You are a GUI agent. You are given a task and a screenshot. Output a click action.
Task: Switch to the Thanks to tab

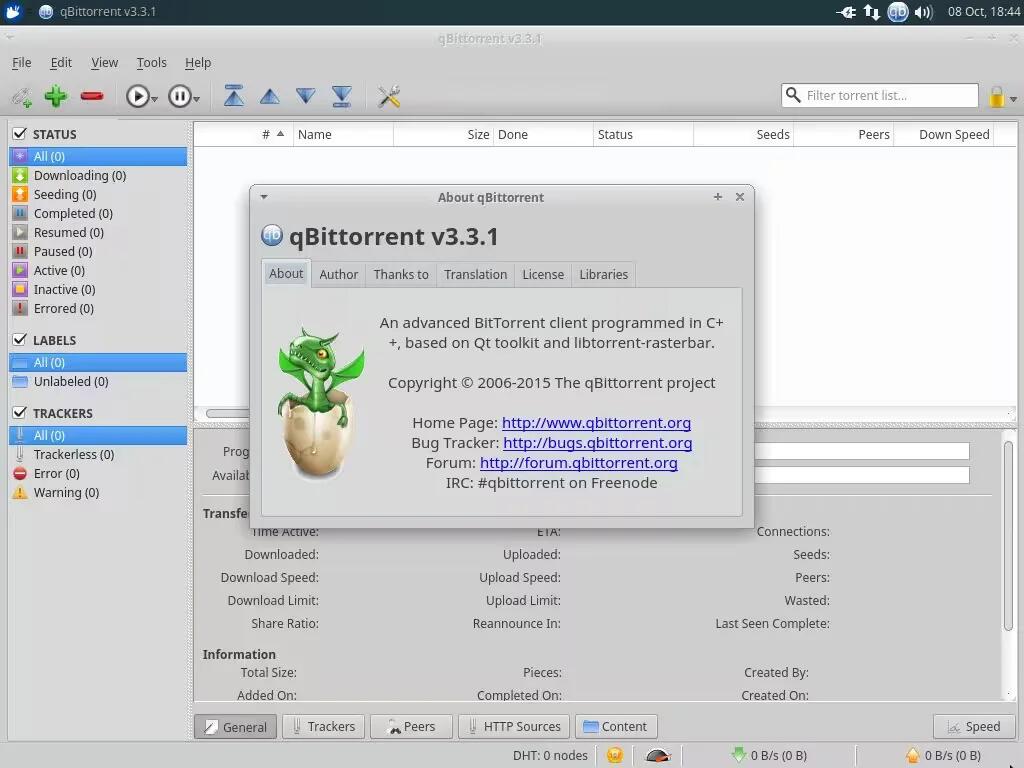[x=401, y=274]
